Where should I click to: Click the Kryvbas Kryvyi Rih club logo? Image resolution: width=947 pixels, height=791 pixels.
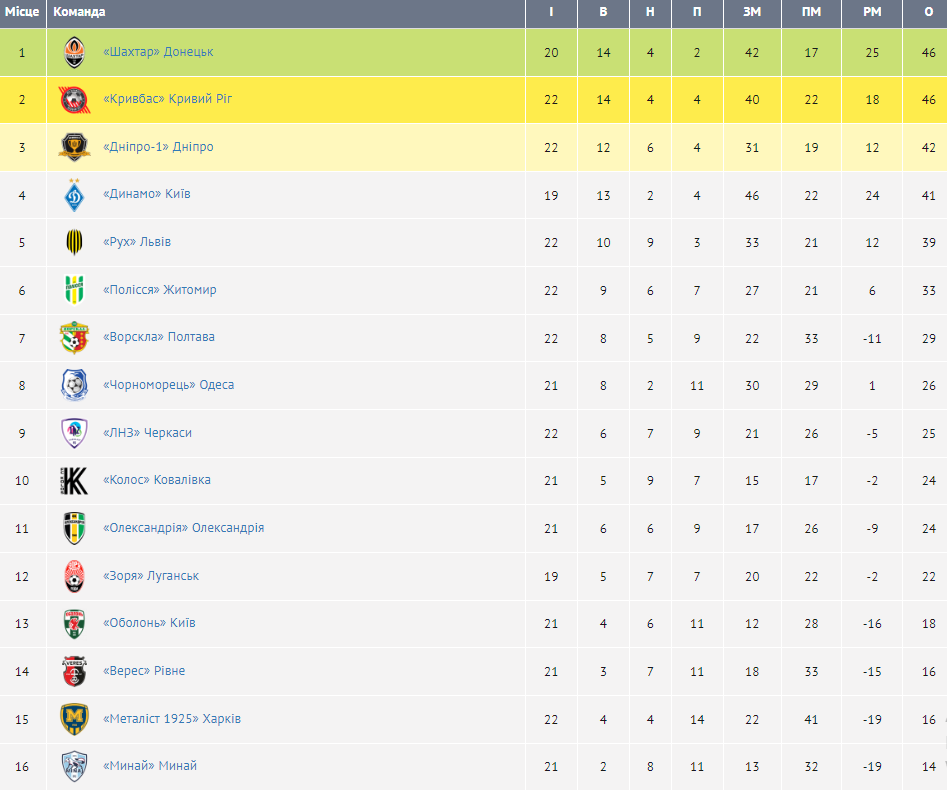click(x=75, y=100)
